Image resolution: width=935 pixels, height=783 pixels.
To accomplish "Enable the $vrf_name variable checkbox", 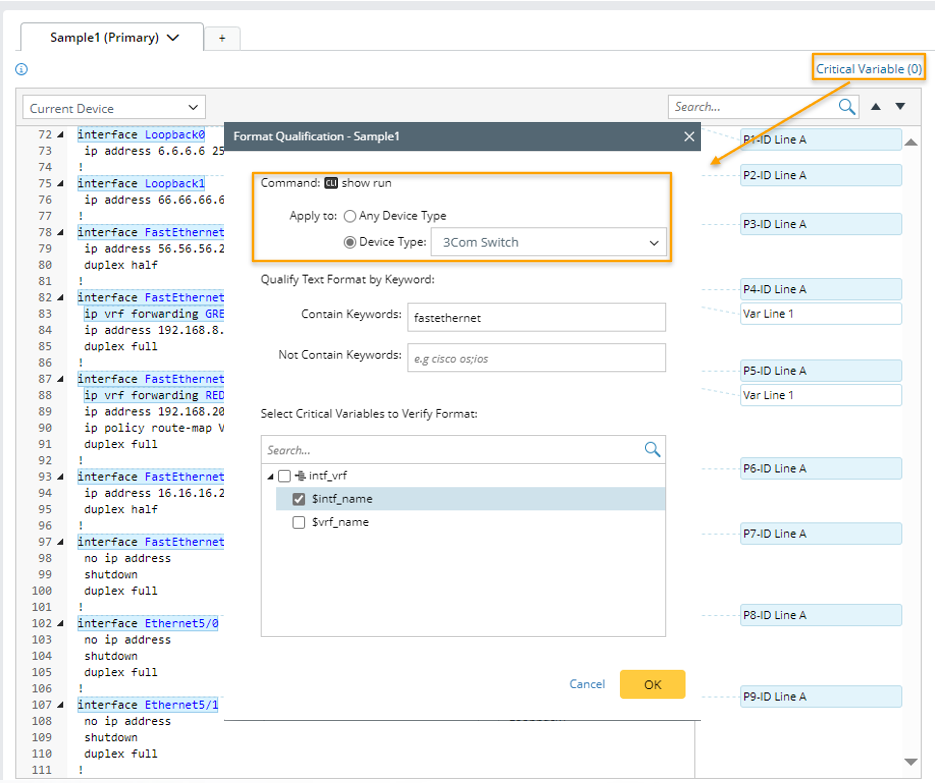I will 298,522.
